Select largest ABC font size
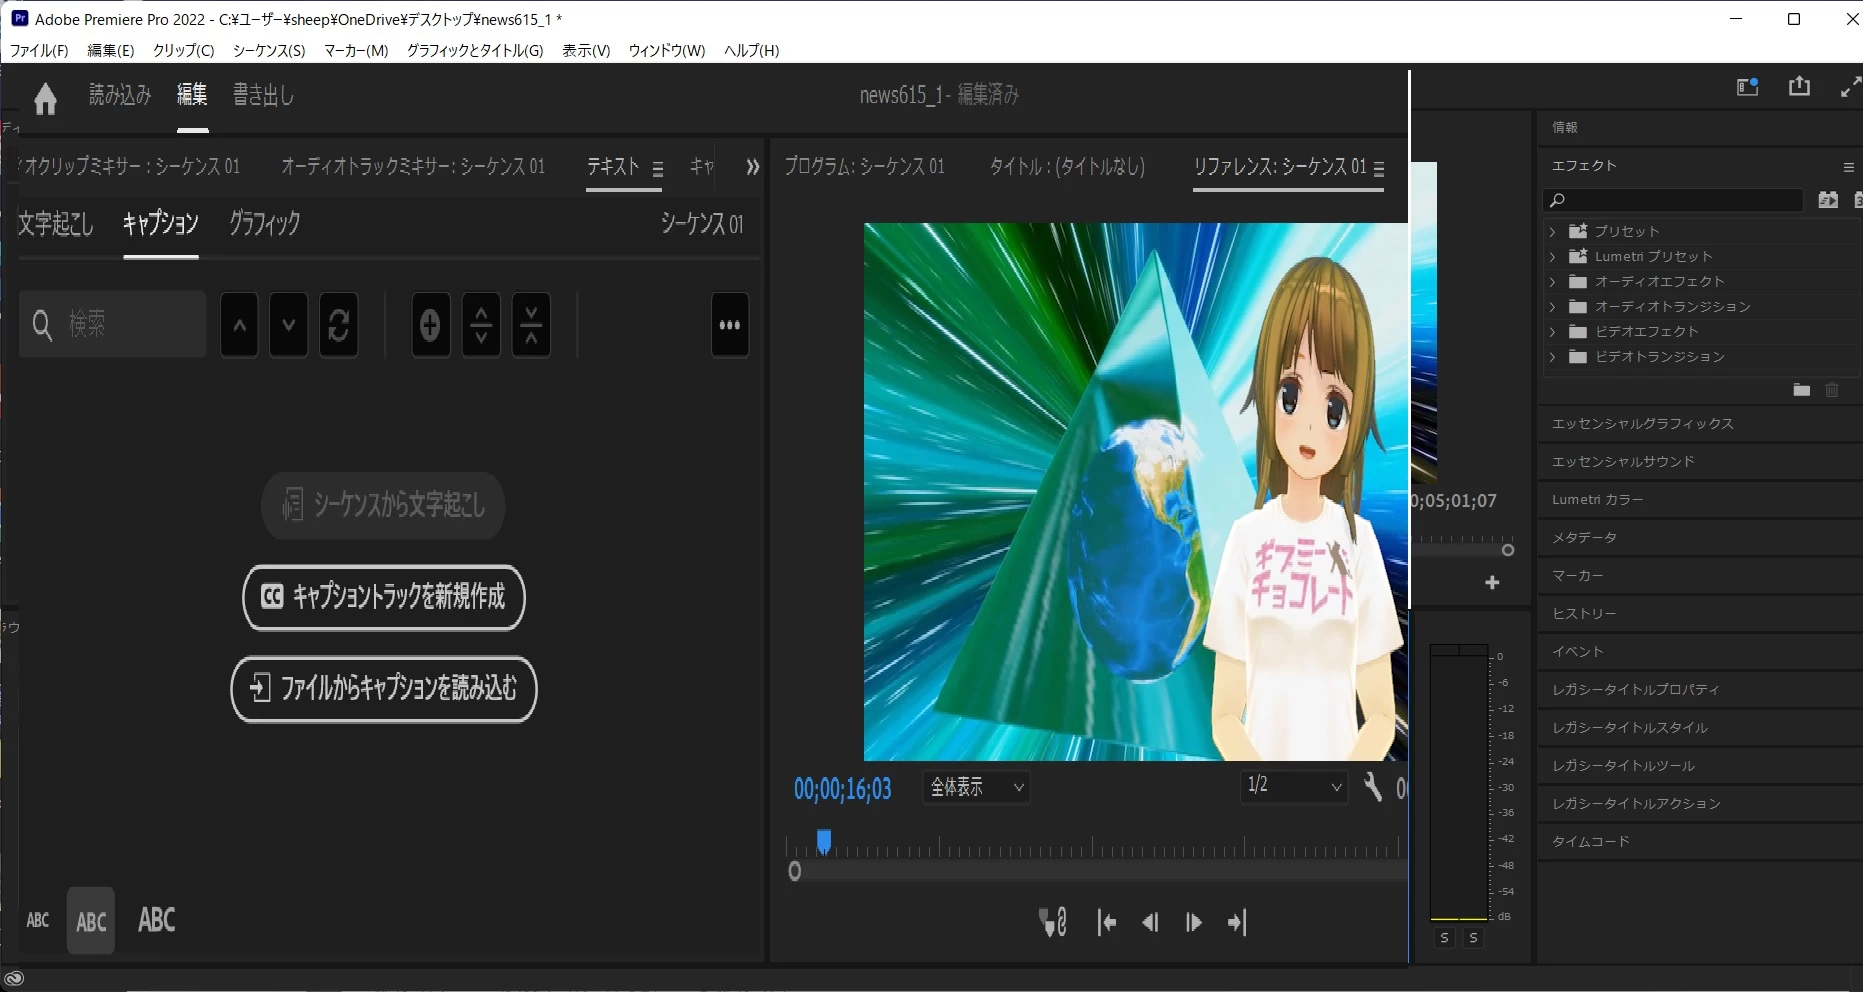Screen dimensions: 1863x992 point(157,920)
